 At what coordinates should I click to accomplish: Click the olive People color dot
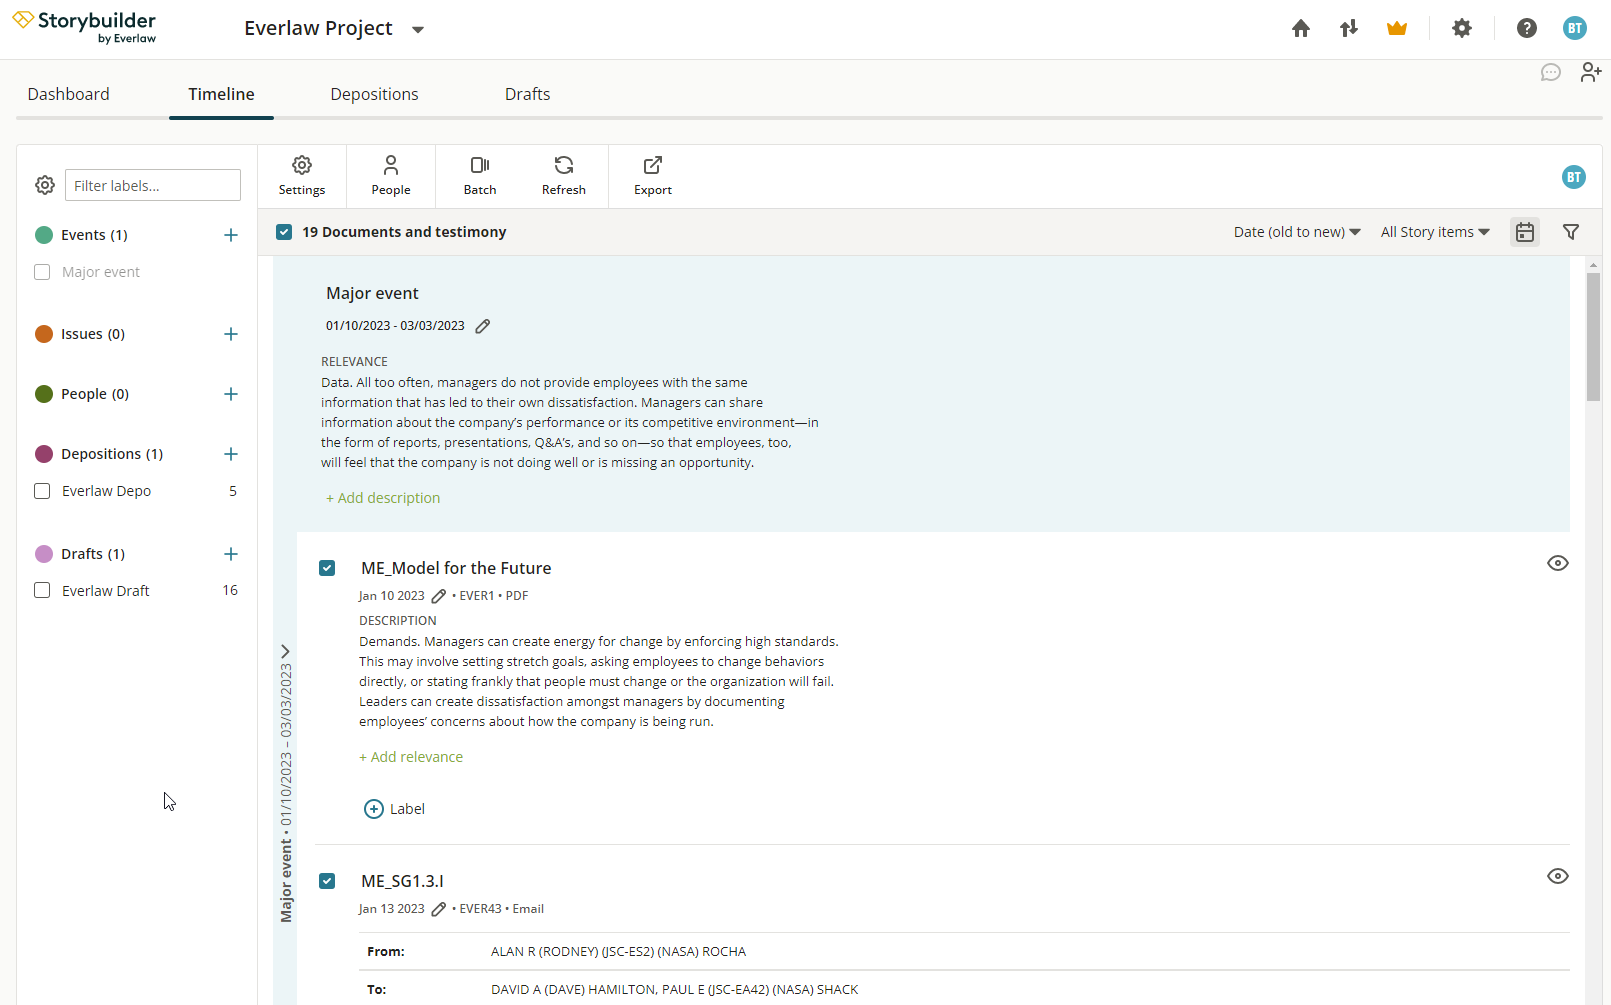point(44,394)
